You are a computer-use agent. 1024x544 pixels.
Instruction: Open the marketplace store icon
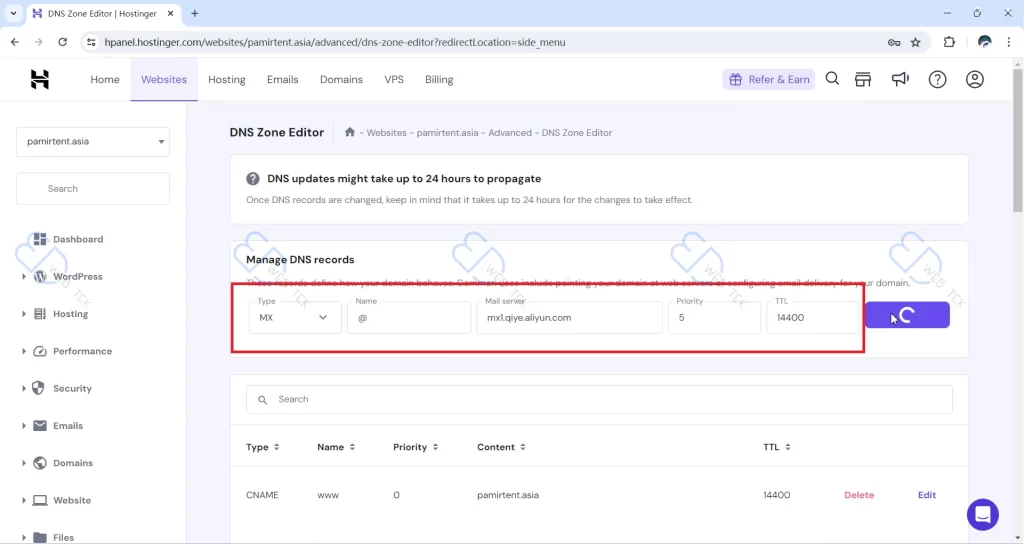click(863, 80)
